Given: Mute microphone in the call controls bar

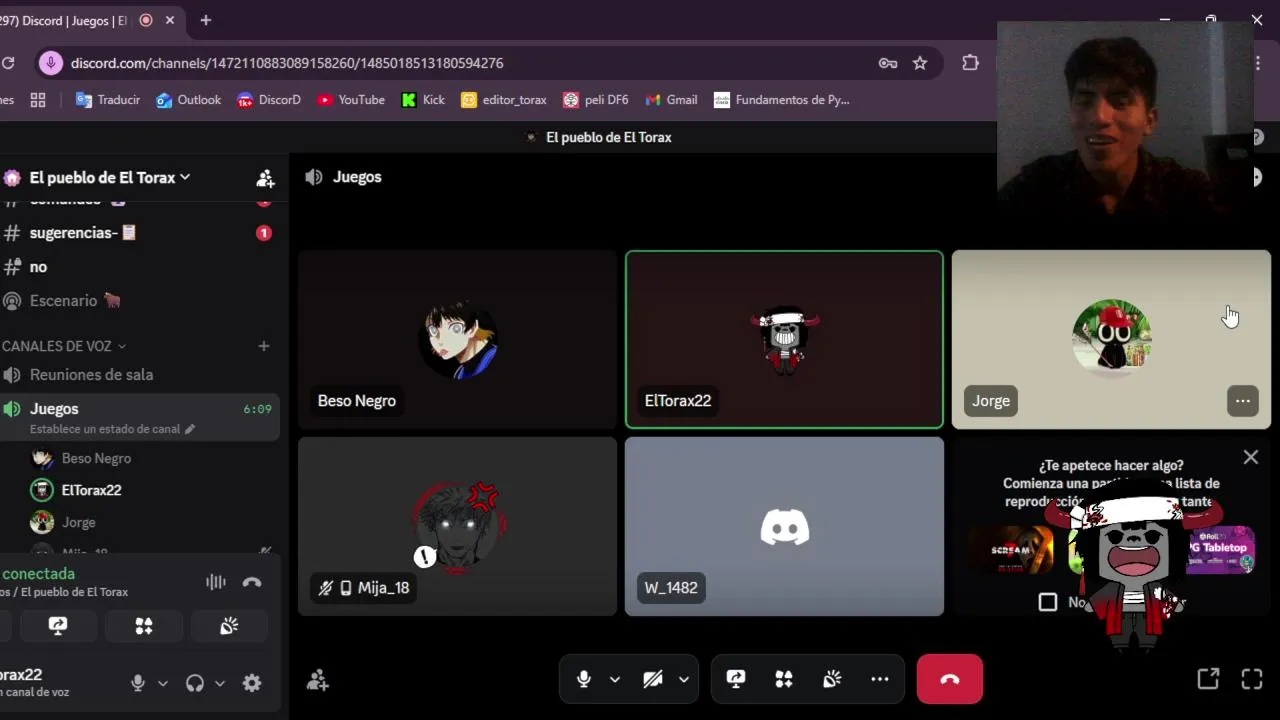Looking at the screenshot, I should tap(584, 679).
